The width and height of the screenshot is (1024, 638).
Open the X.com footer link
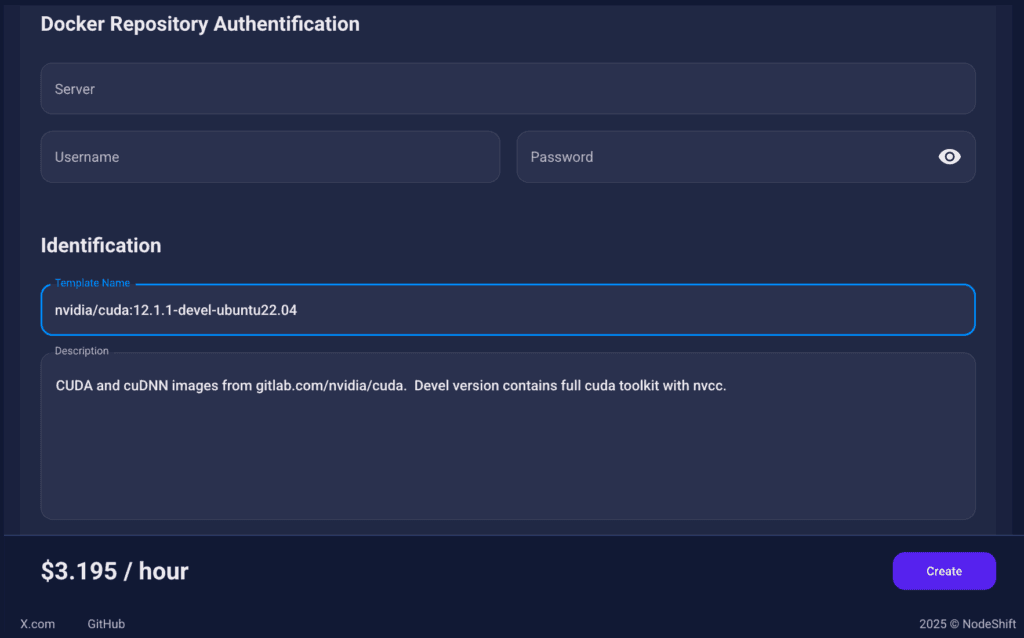pos(38,624)
